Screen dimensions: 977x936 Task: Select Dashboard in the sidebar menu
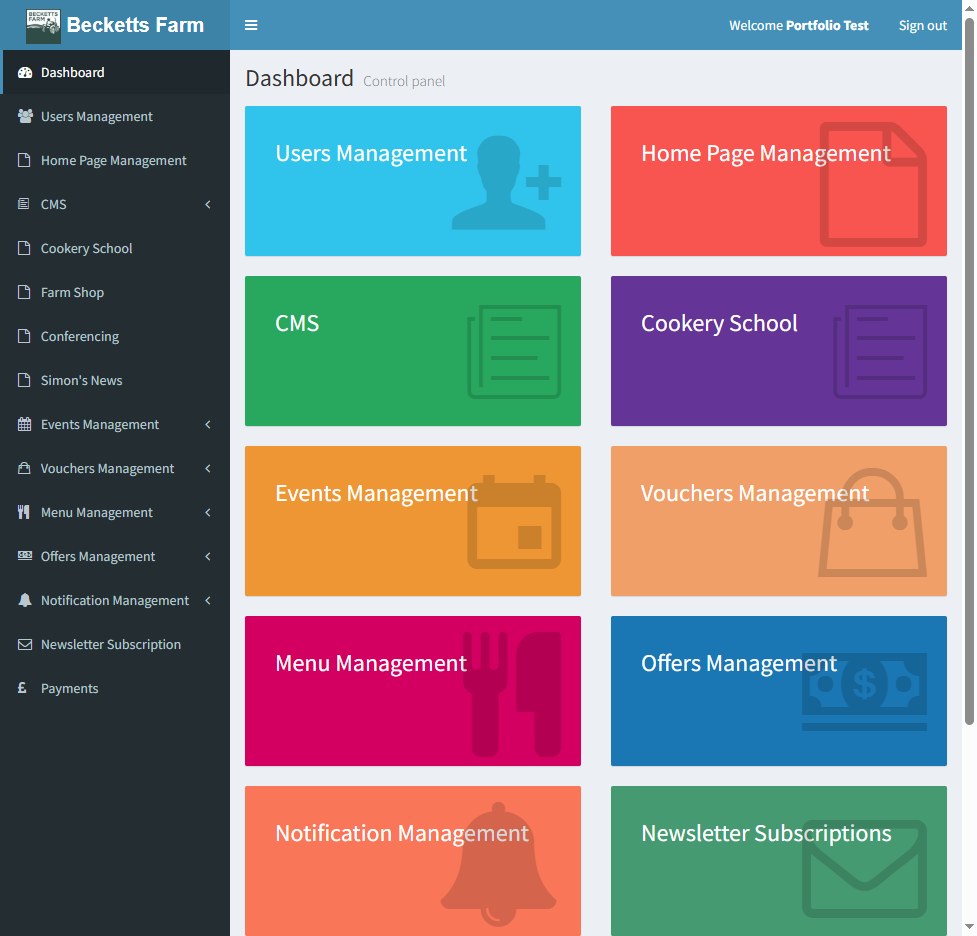[x=116, y=72]
